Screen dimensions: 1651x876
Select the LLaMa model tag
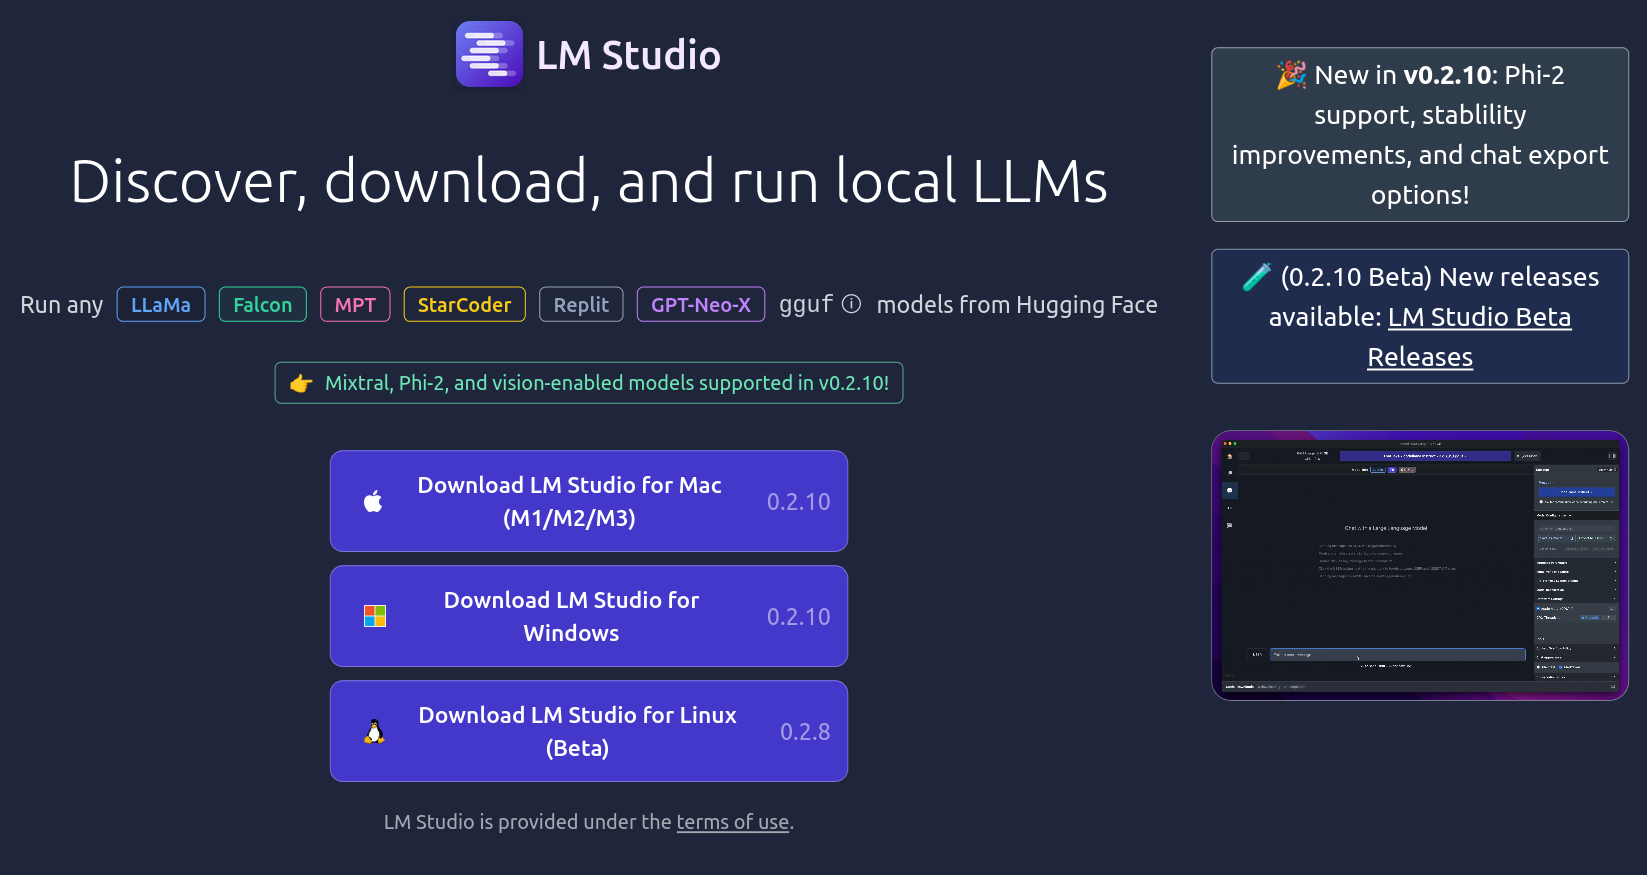pos(161,305)
